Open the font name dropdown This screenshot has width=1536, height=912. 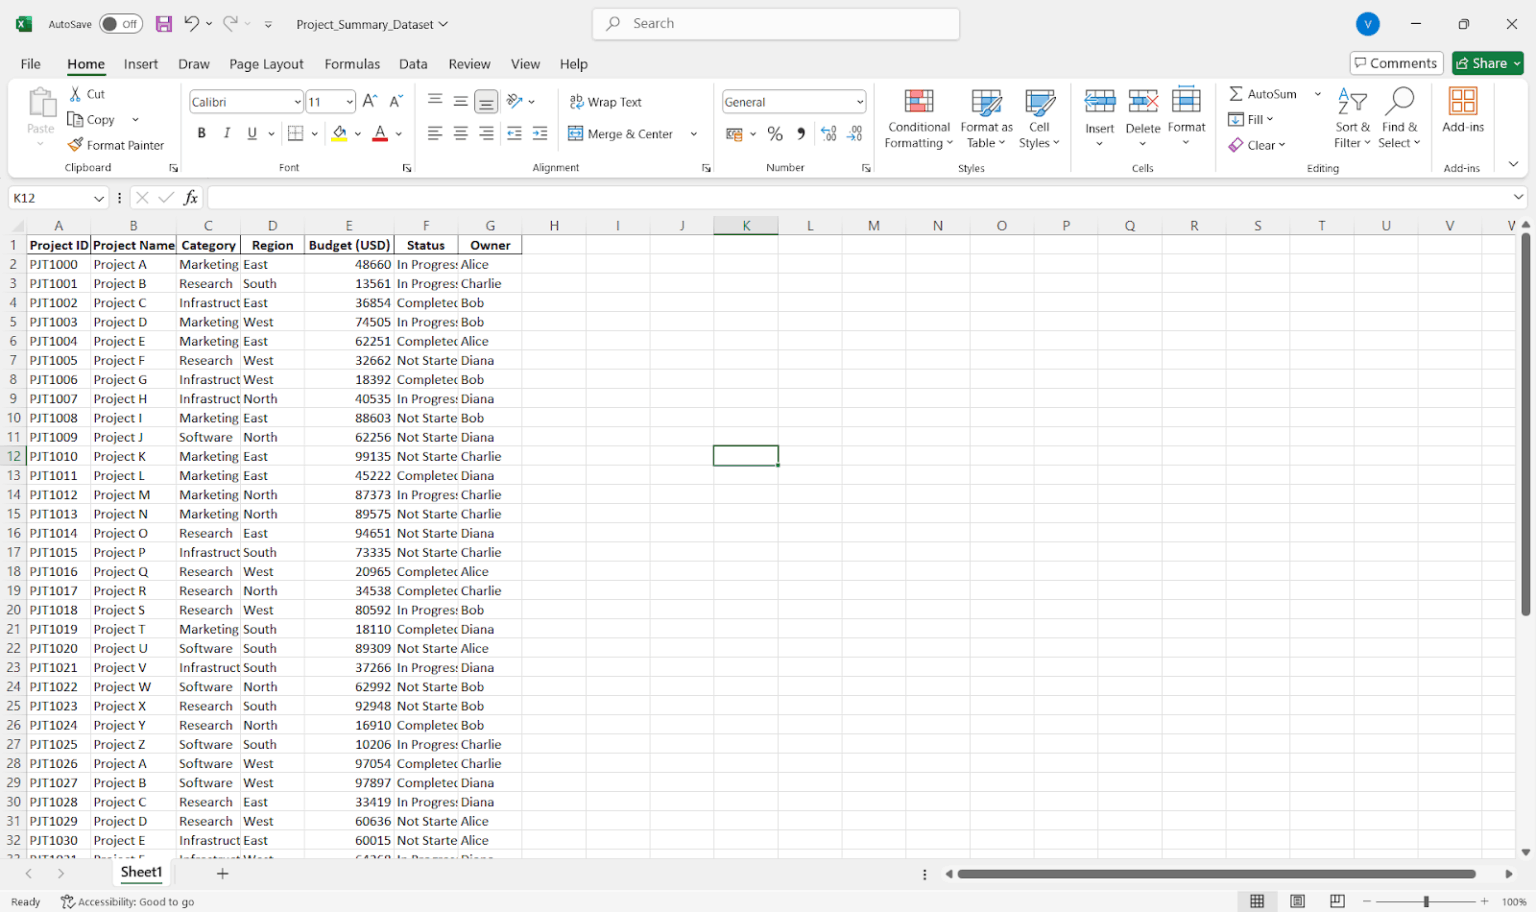[297, 101]
